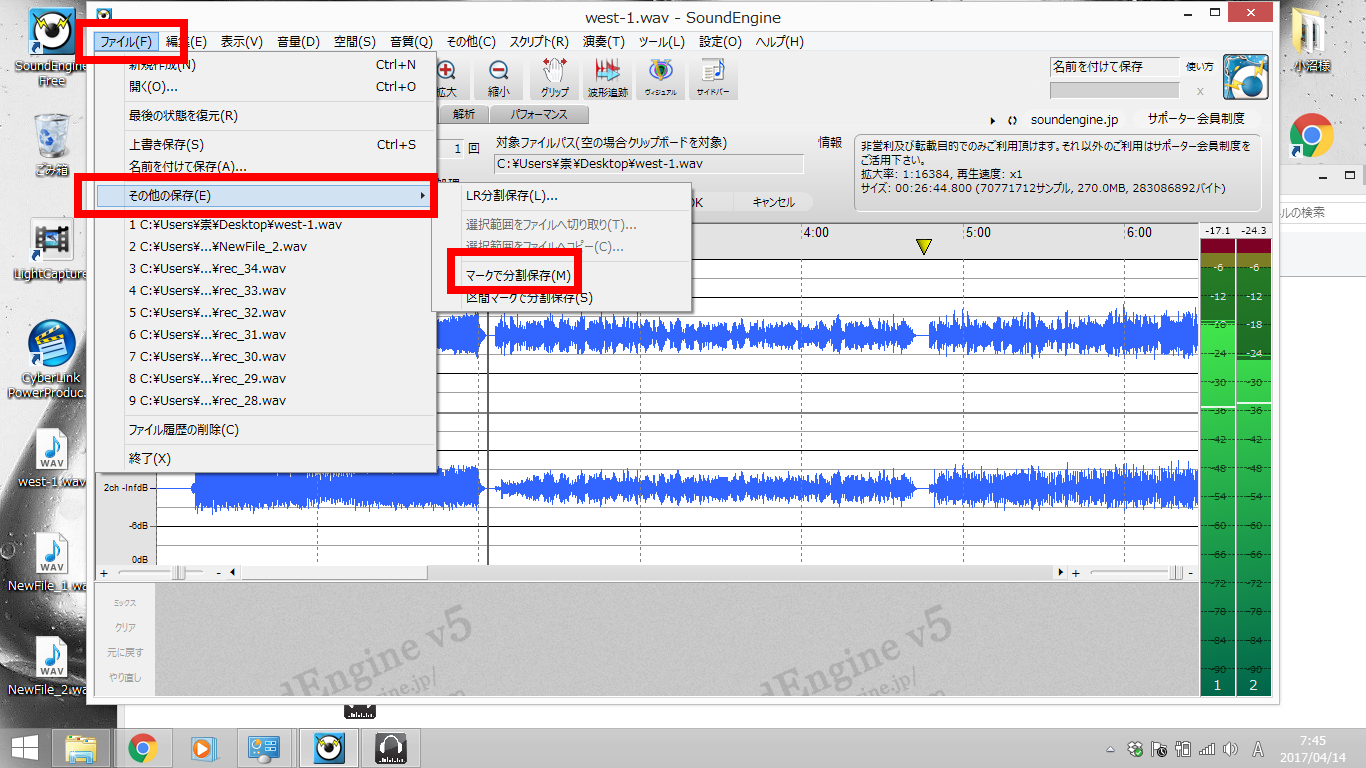Toggle the Sidebar (サイドバー) icon
The width and height of the screenshot is (1366, 768).
coord(711,78)
